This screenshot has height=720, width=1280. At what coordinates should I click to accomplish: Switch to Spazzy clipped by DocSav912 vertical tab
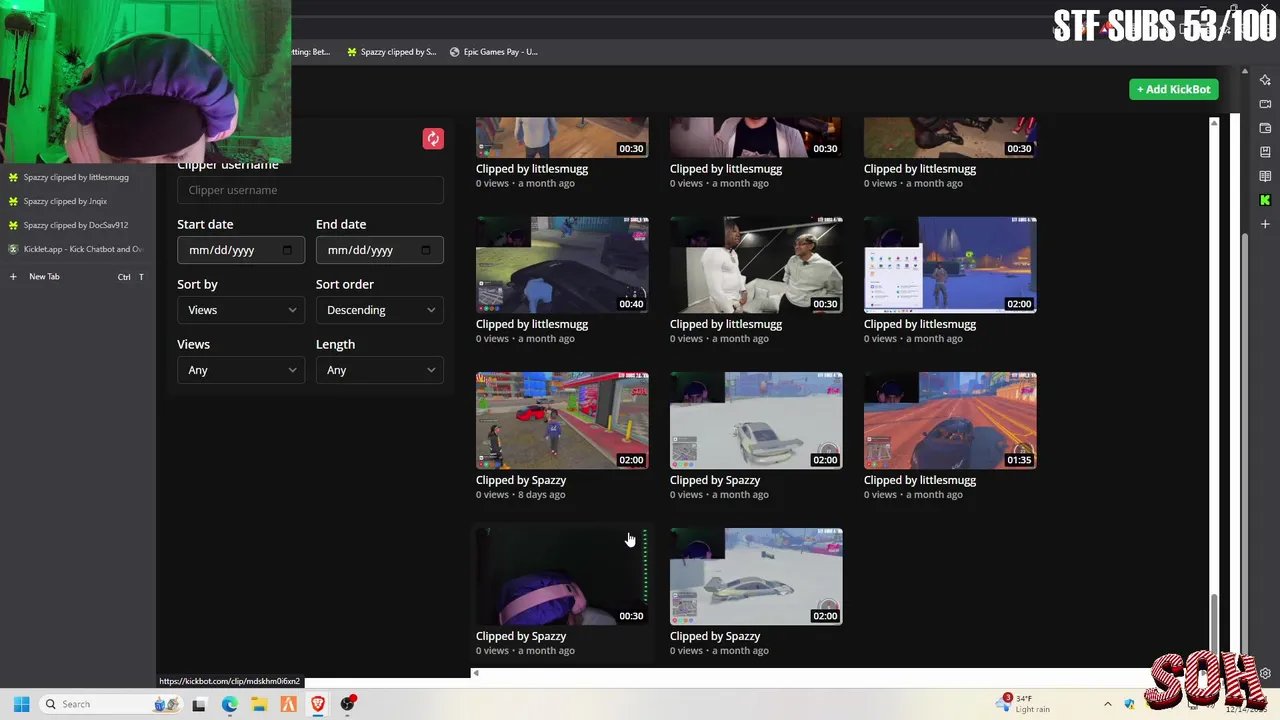77,225
